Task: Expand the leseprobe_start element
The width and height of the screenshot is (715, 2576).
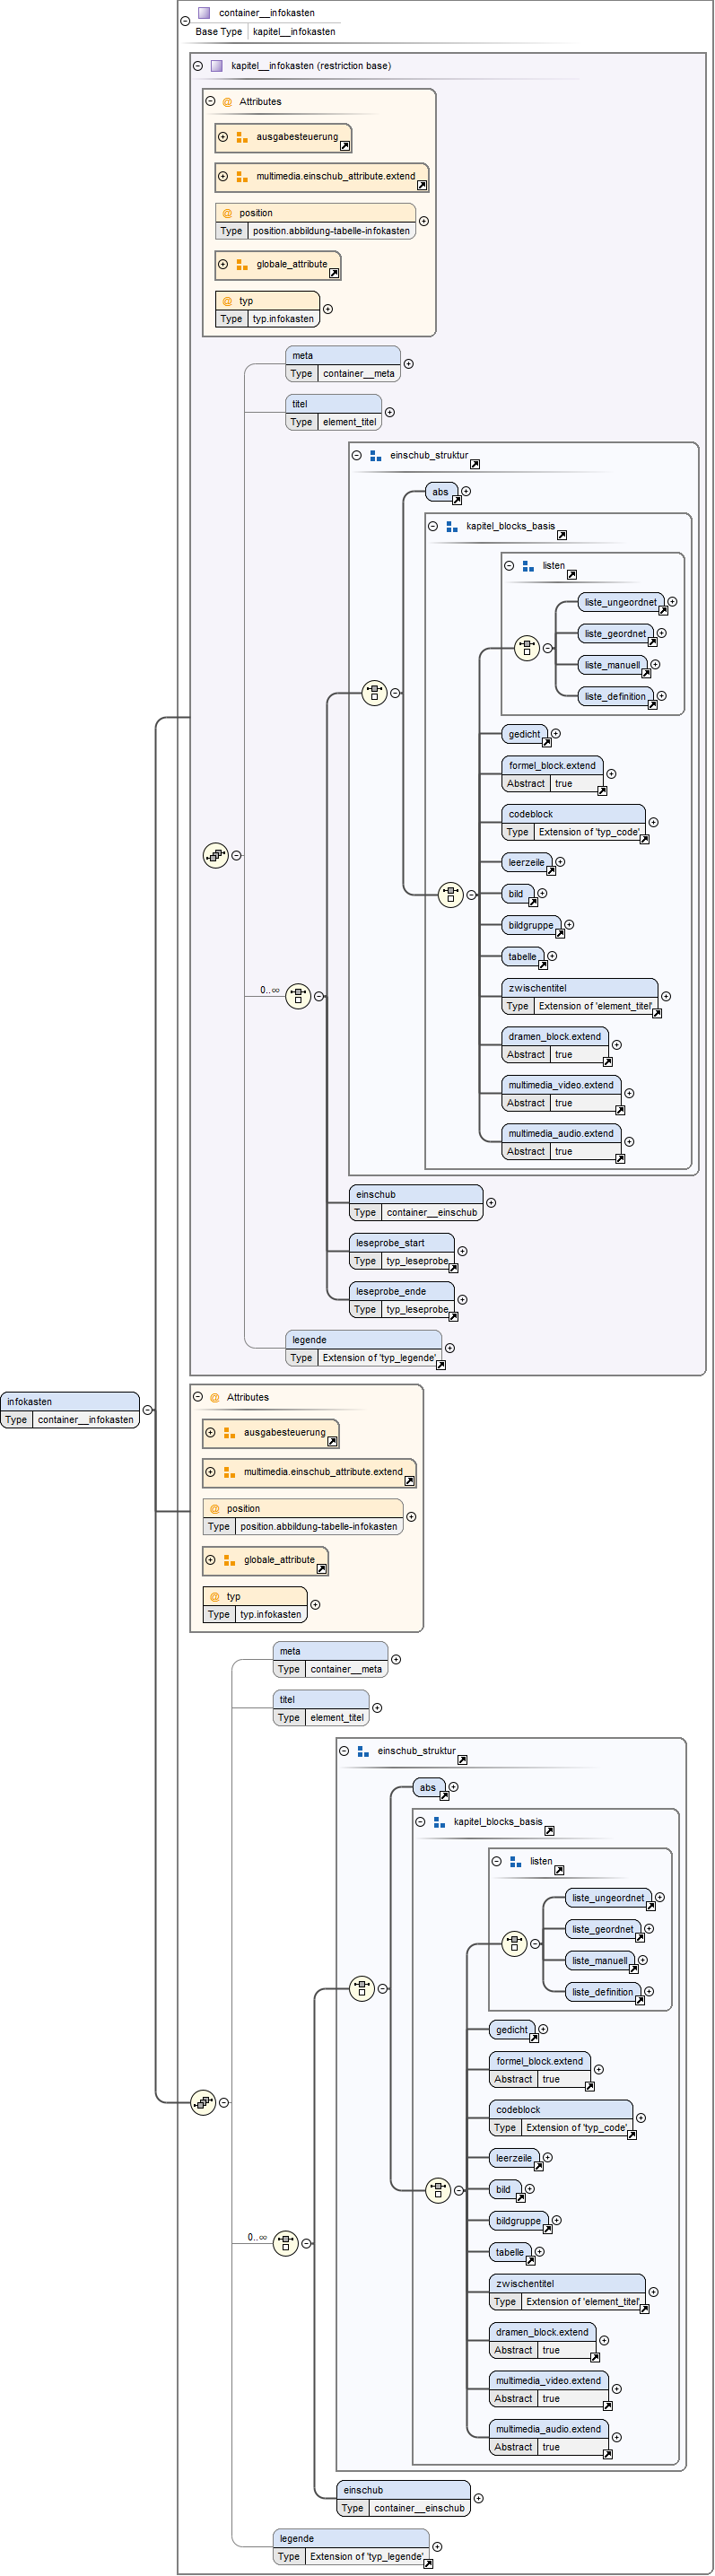Action: 462,1251
